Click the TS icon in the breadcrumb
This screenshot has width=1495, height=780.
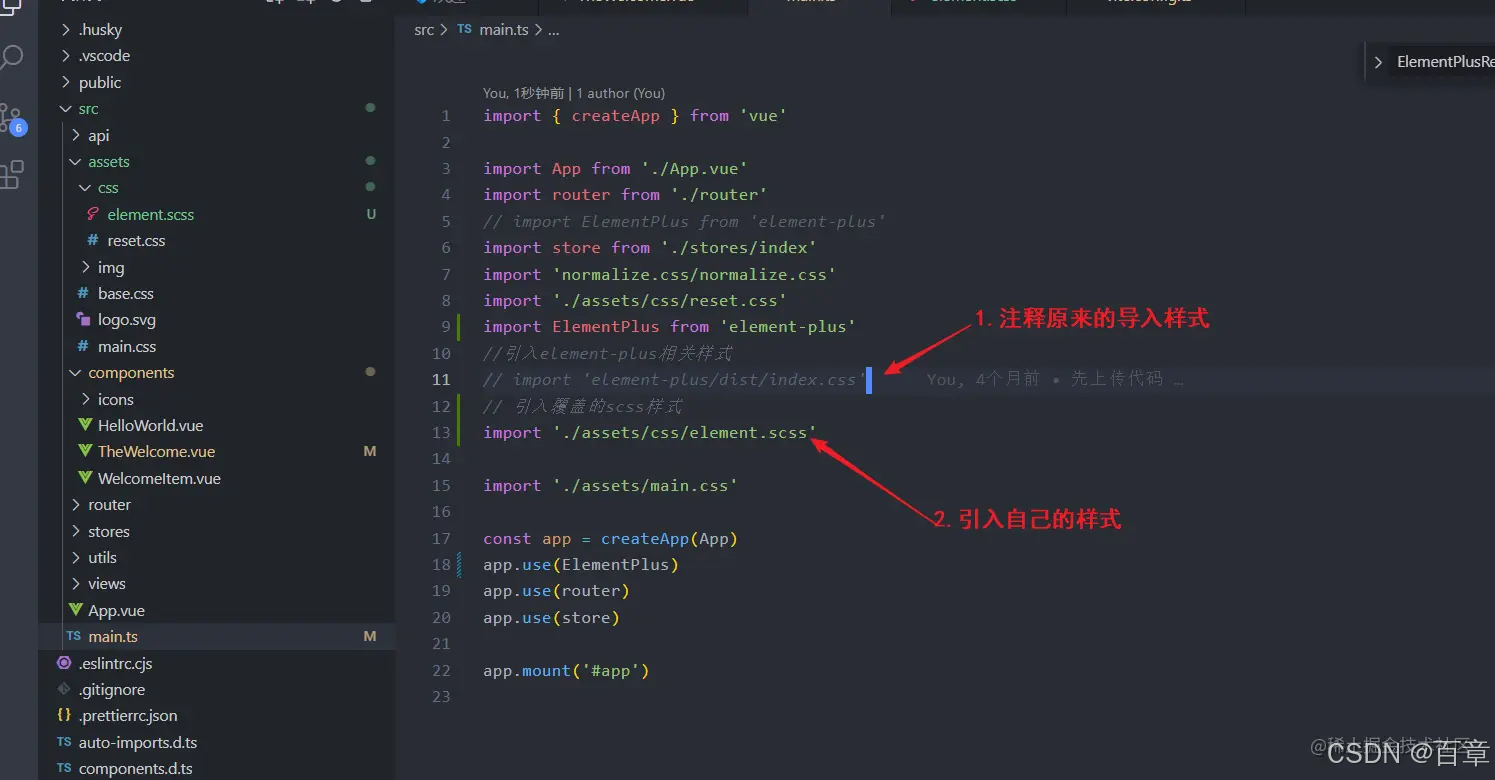coord(464,30)
